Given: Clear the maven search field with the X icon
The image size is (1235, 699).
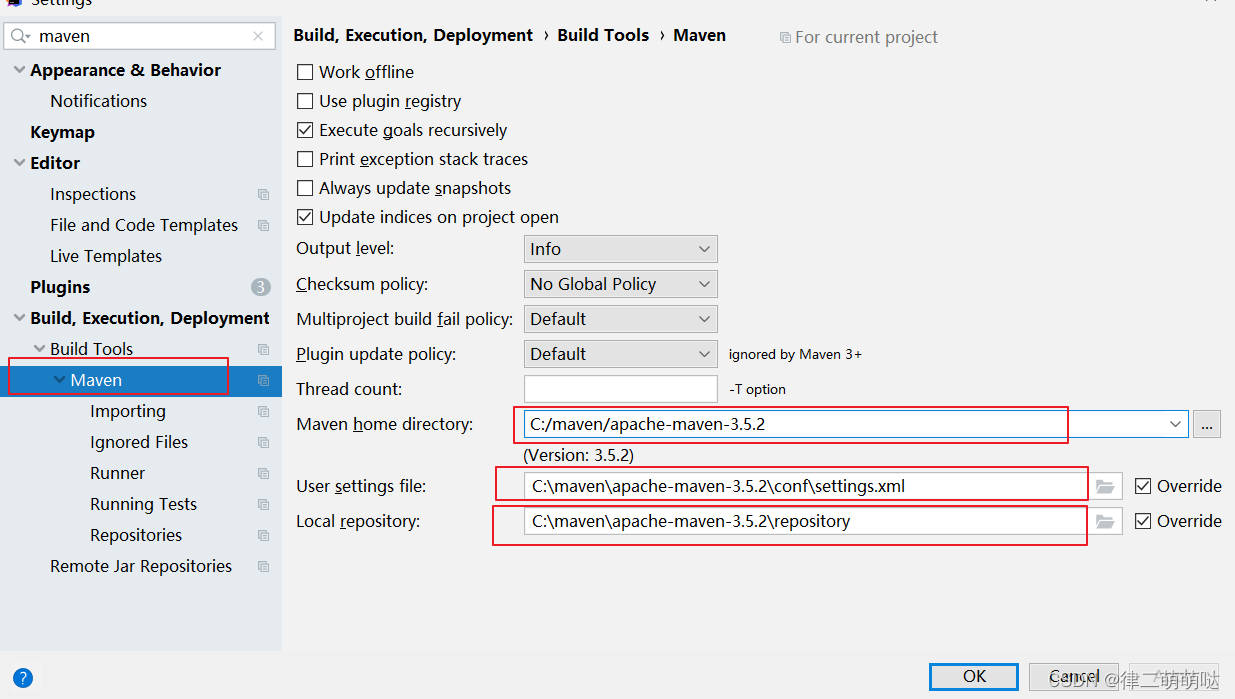Looking at the screenshot, I should click(x=258, y=36).
